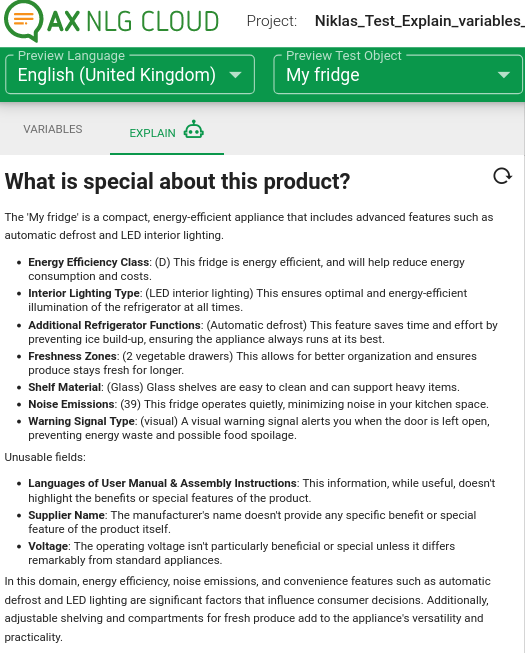Screen dimensions: 525x653
Task: Click the refresh explanation icon
Action: click(503, 176)
